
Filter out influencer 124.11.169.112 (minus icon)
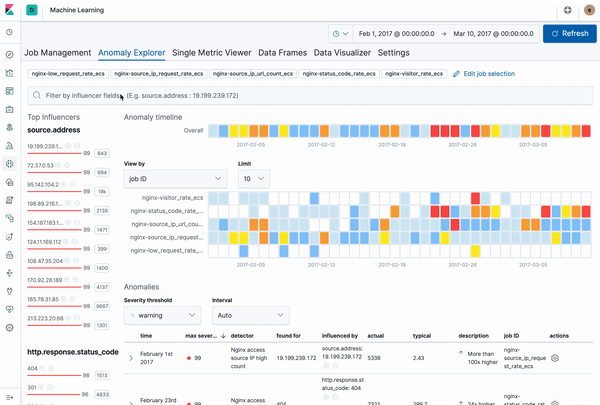pyautogui.click(x=75, y=242)
